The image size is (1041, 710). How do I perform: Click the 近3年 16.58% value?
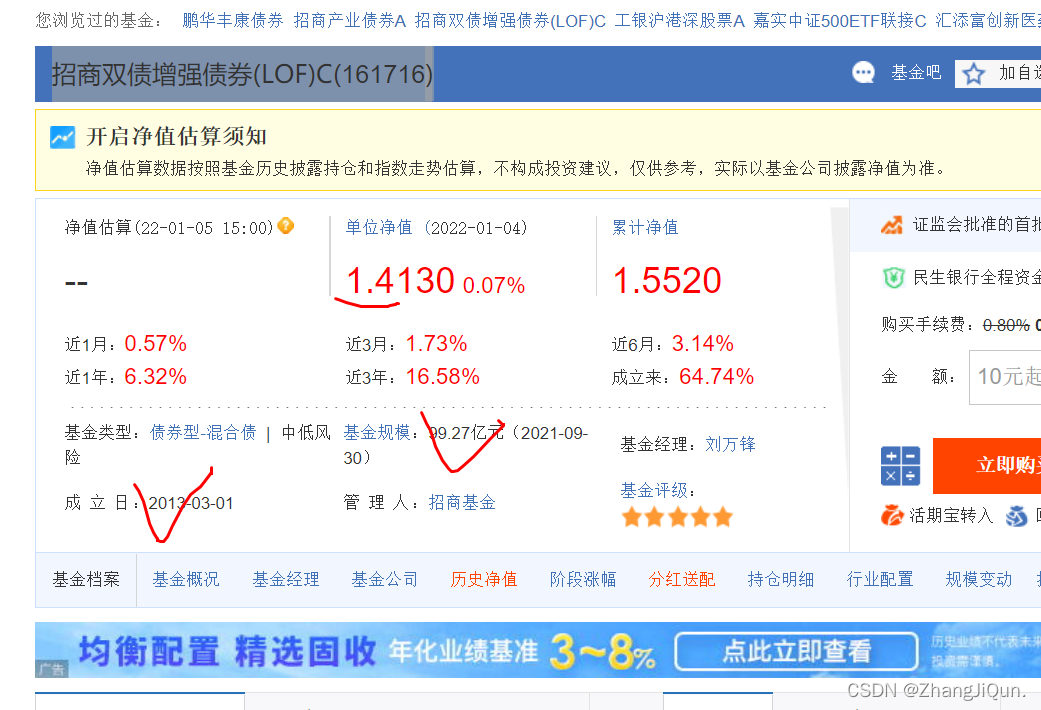443,377
